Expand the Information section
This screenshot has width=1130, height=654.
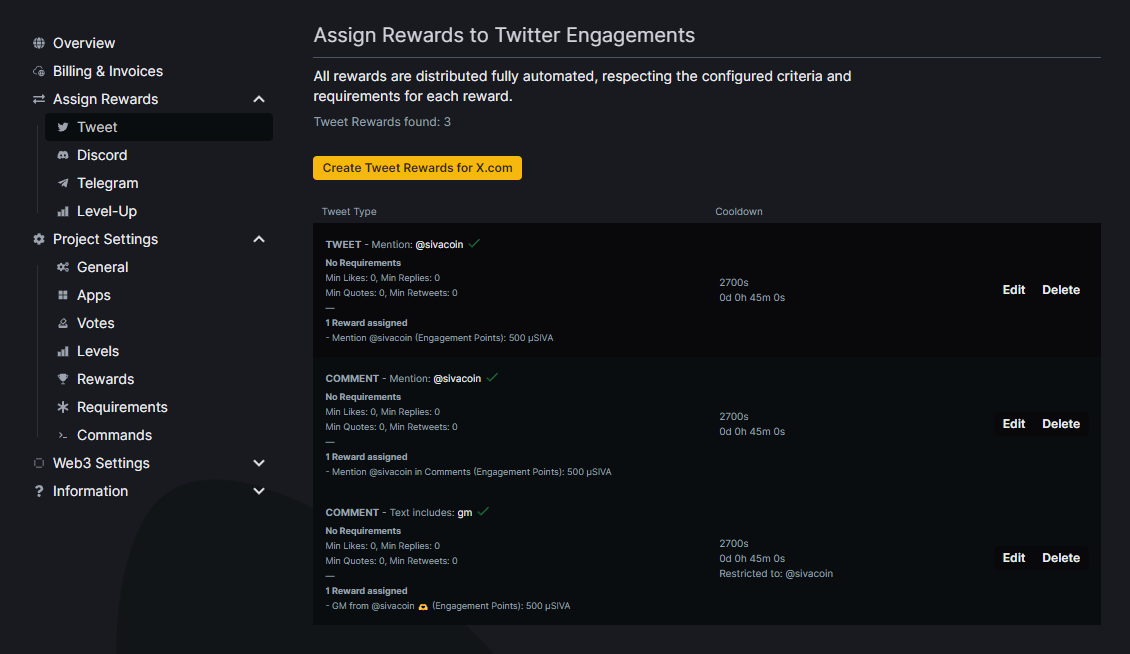[259, 491]
